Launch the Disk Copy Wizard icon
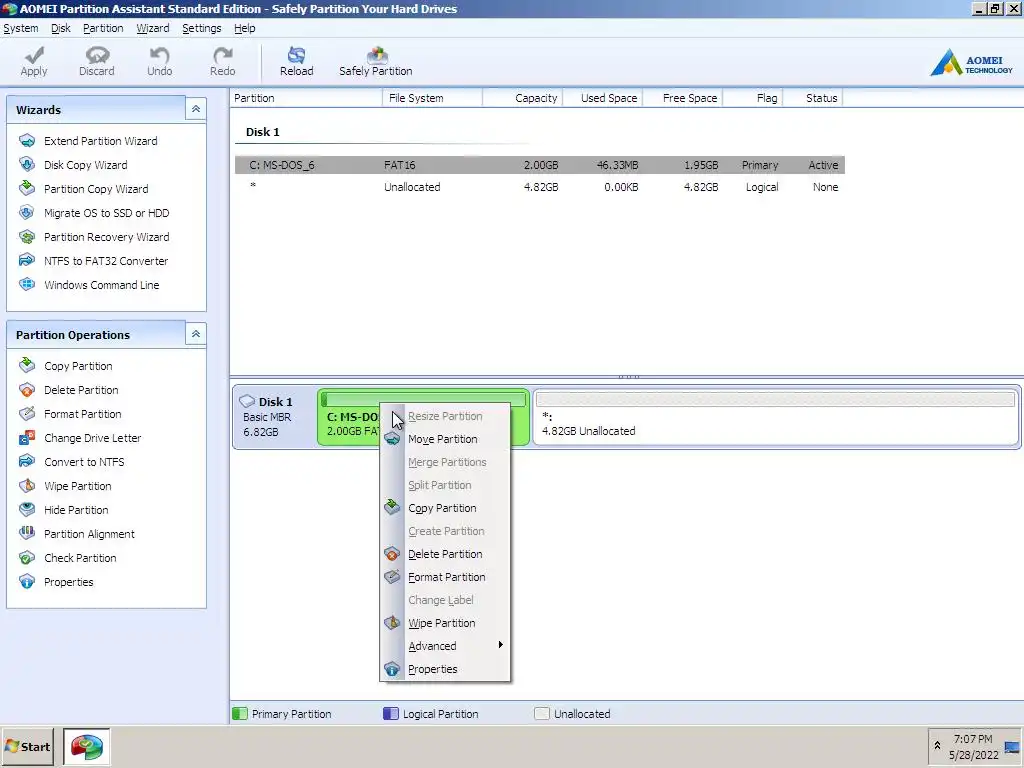The width and height of the screenshot is (1024, 768). click(27, 165)
